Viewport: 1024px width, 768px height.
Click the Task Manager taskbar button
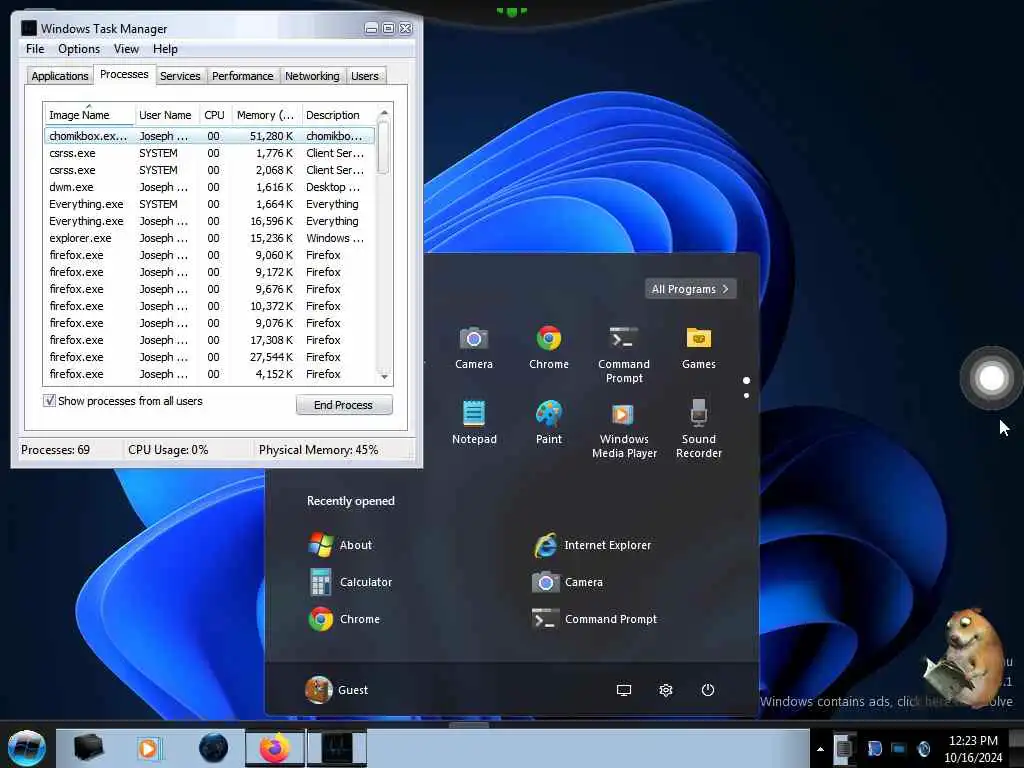point(337,748)
